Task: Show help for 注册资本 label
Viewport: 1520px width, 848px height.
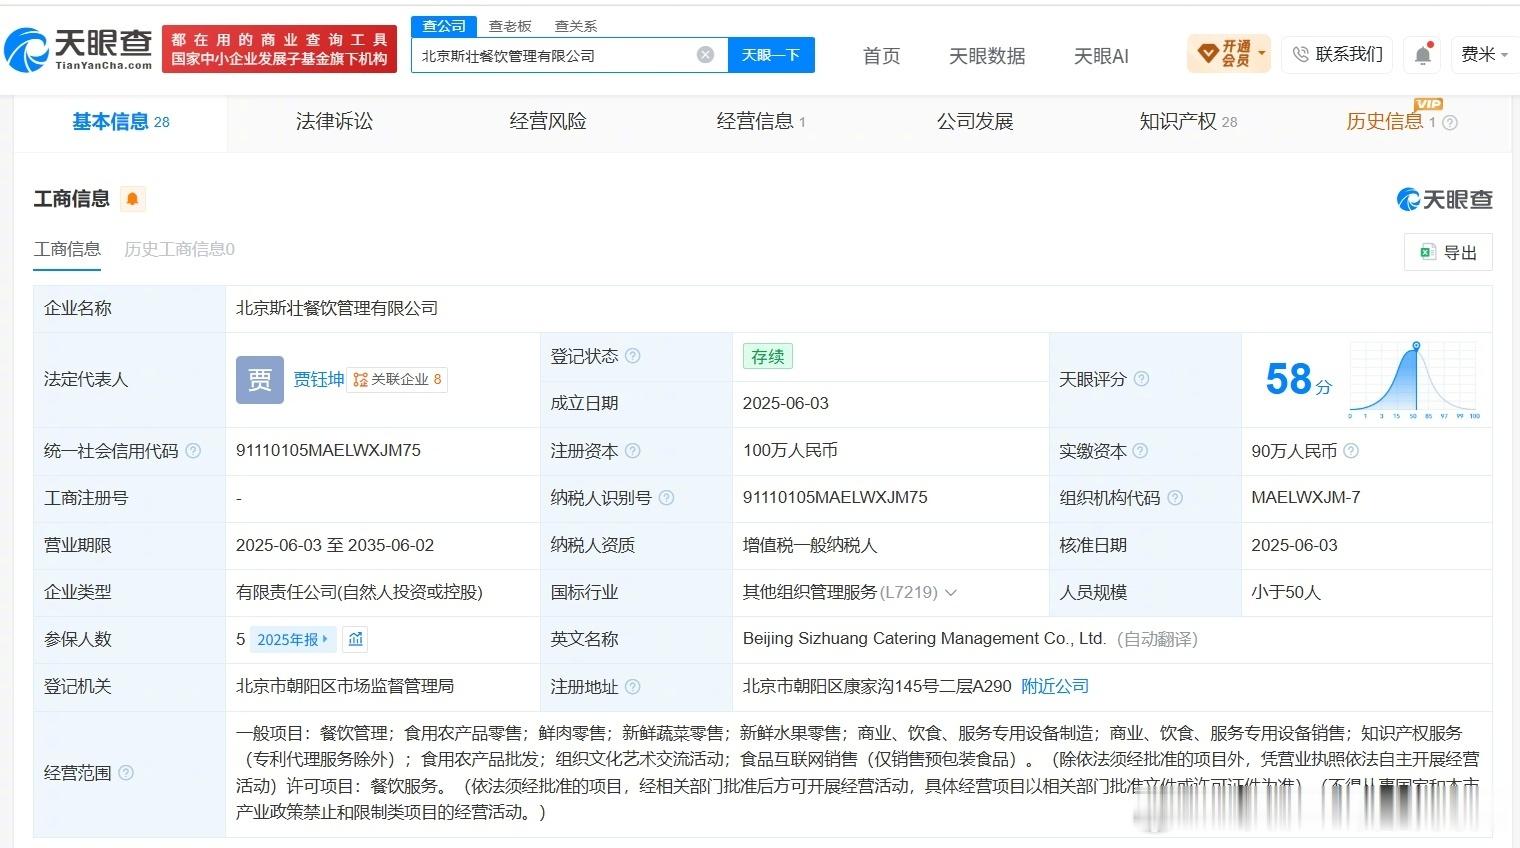Action: (633, 451)
